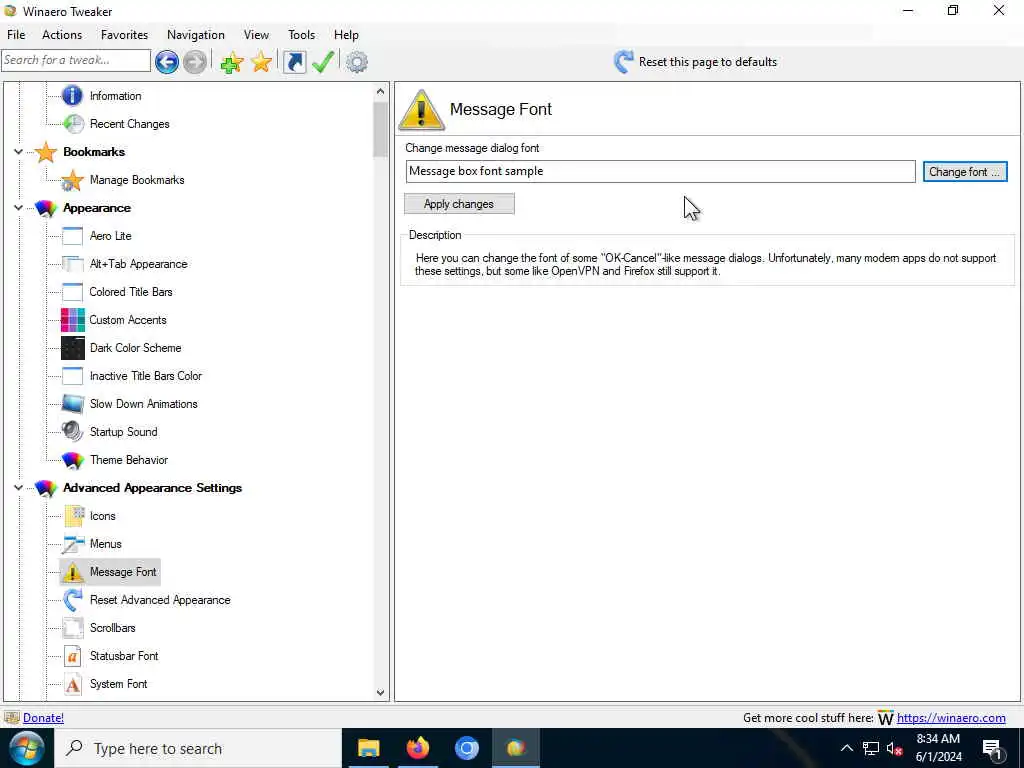
Task: Add bookmark with green plus star icon
Action: tap(232, 62)
